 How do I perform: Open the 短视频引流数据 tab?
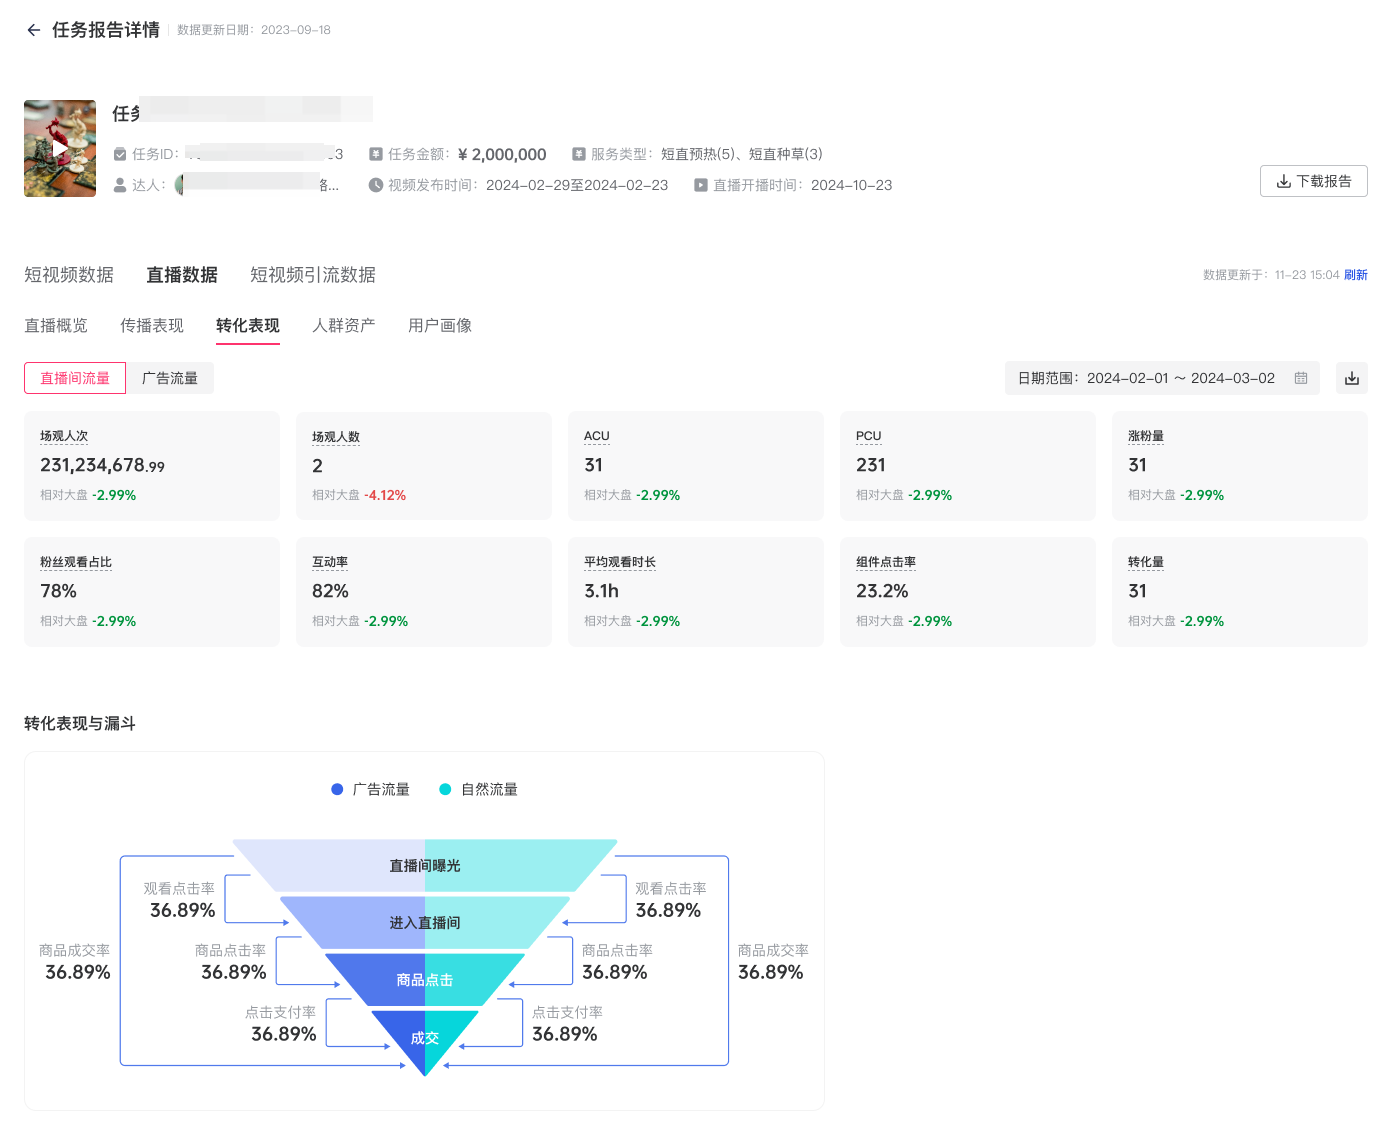pyautogui.click(x=313, y=275)
